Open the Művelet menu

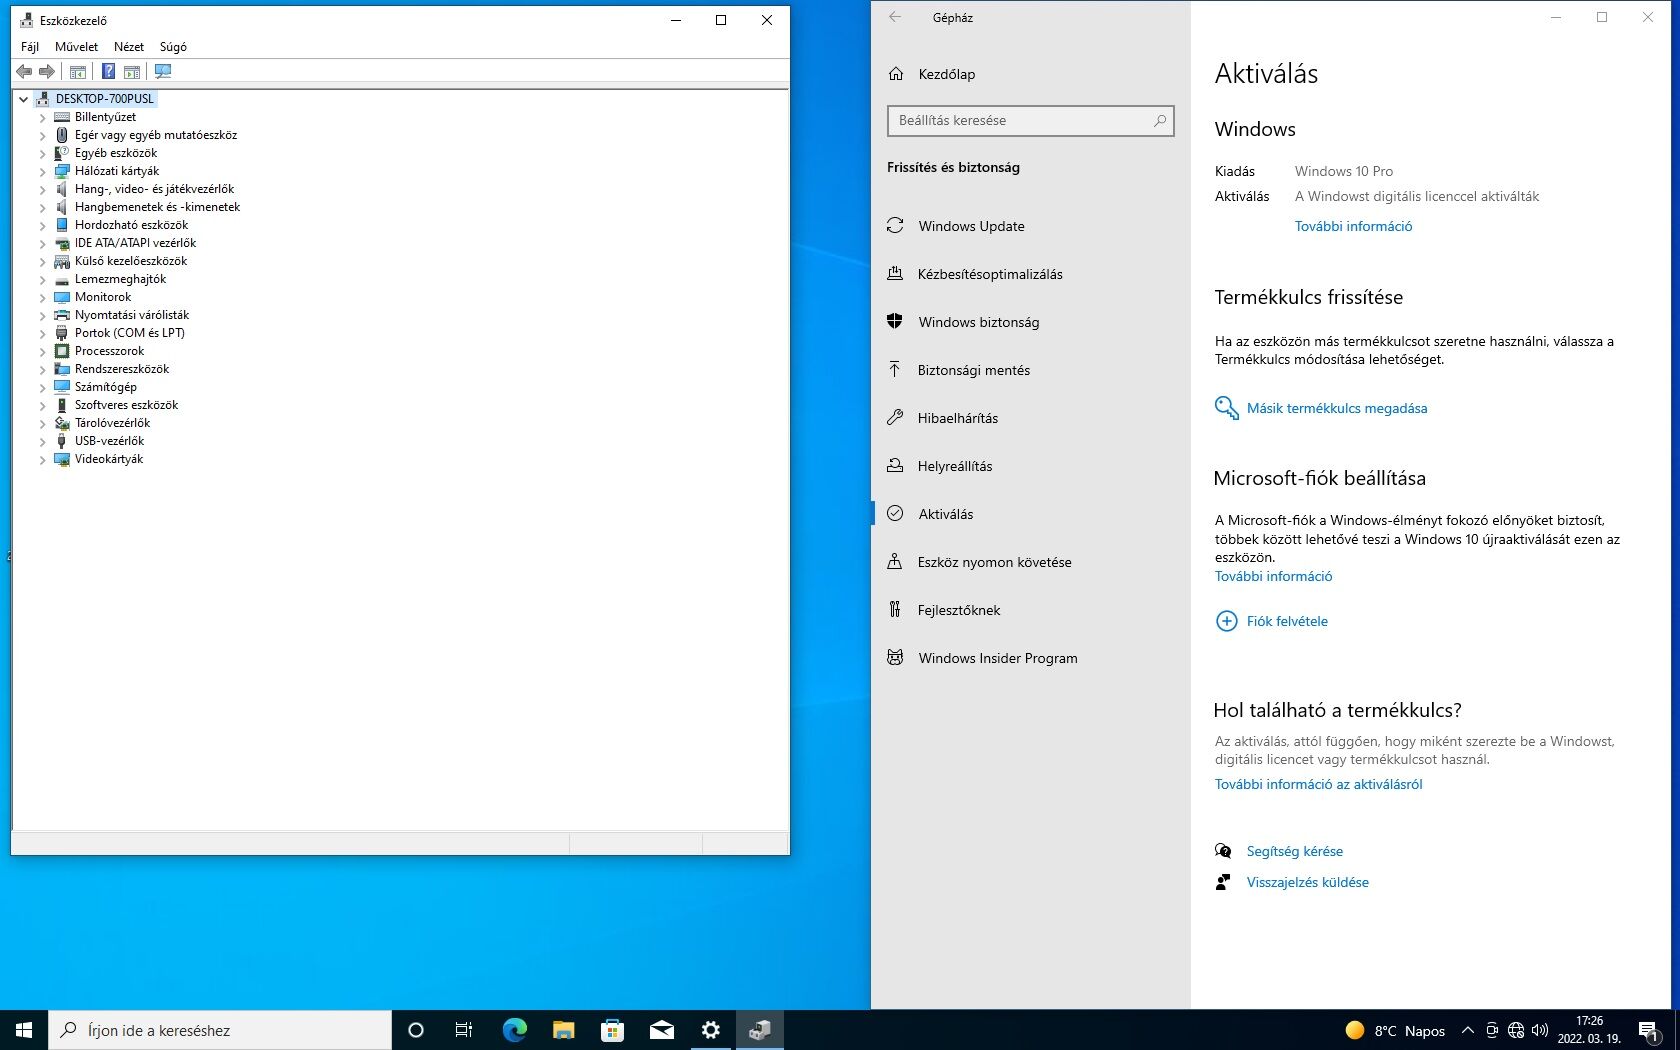coord(77,47)
